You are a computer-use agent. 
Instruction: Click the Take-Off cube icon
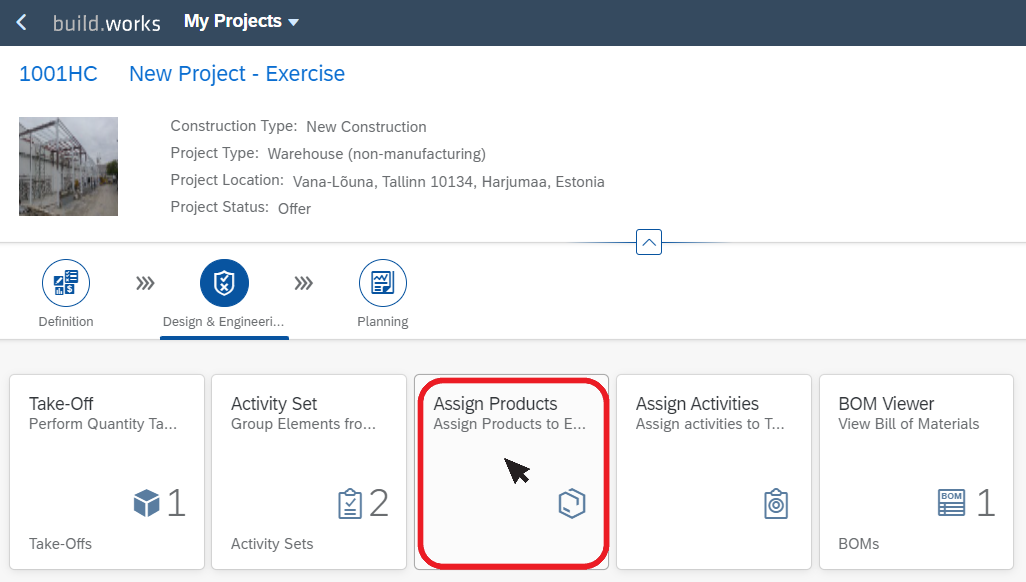pyautogui.click(x=147, y=503)
